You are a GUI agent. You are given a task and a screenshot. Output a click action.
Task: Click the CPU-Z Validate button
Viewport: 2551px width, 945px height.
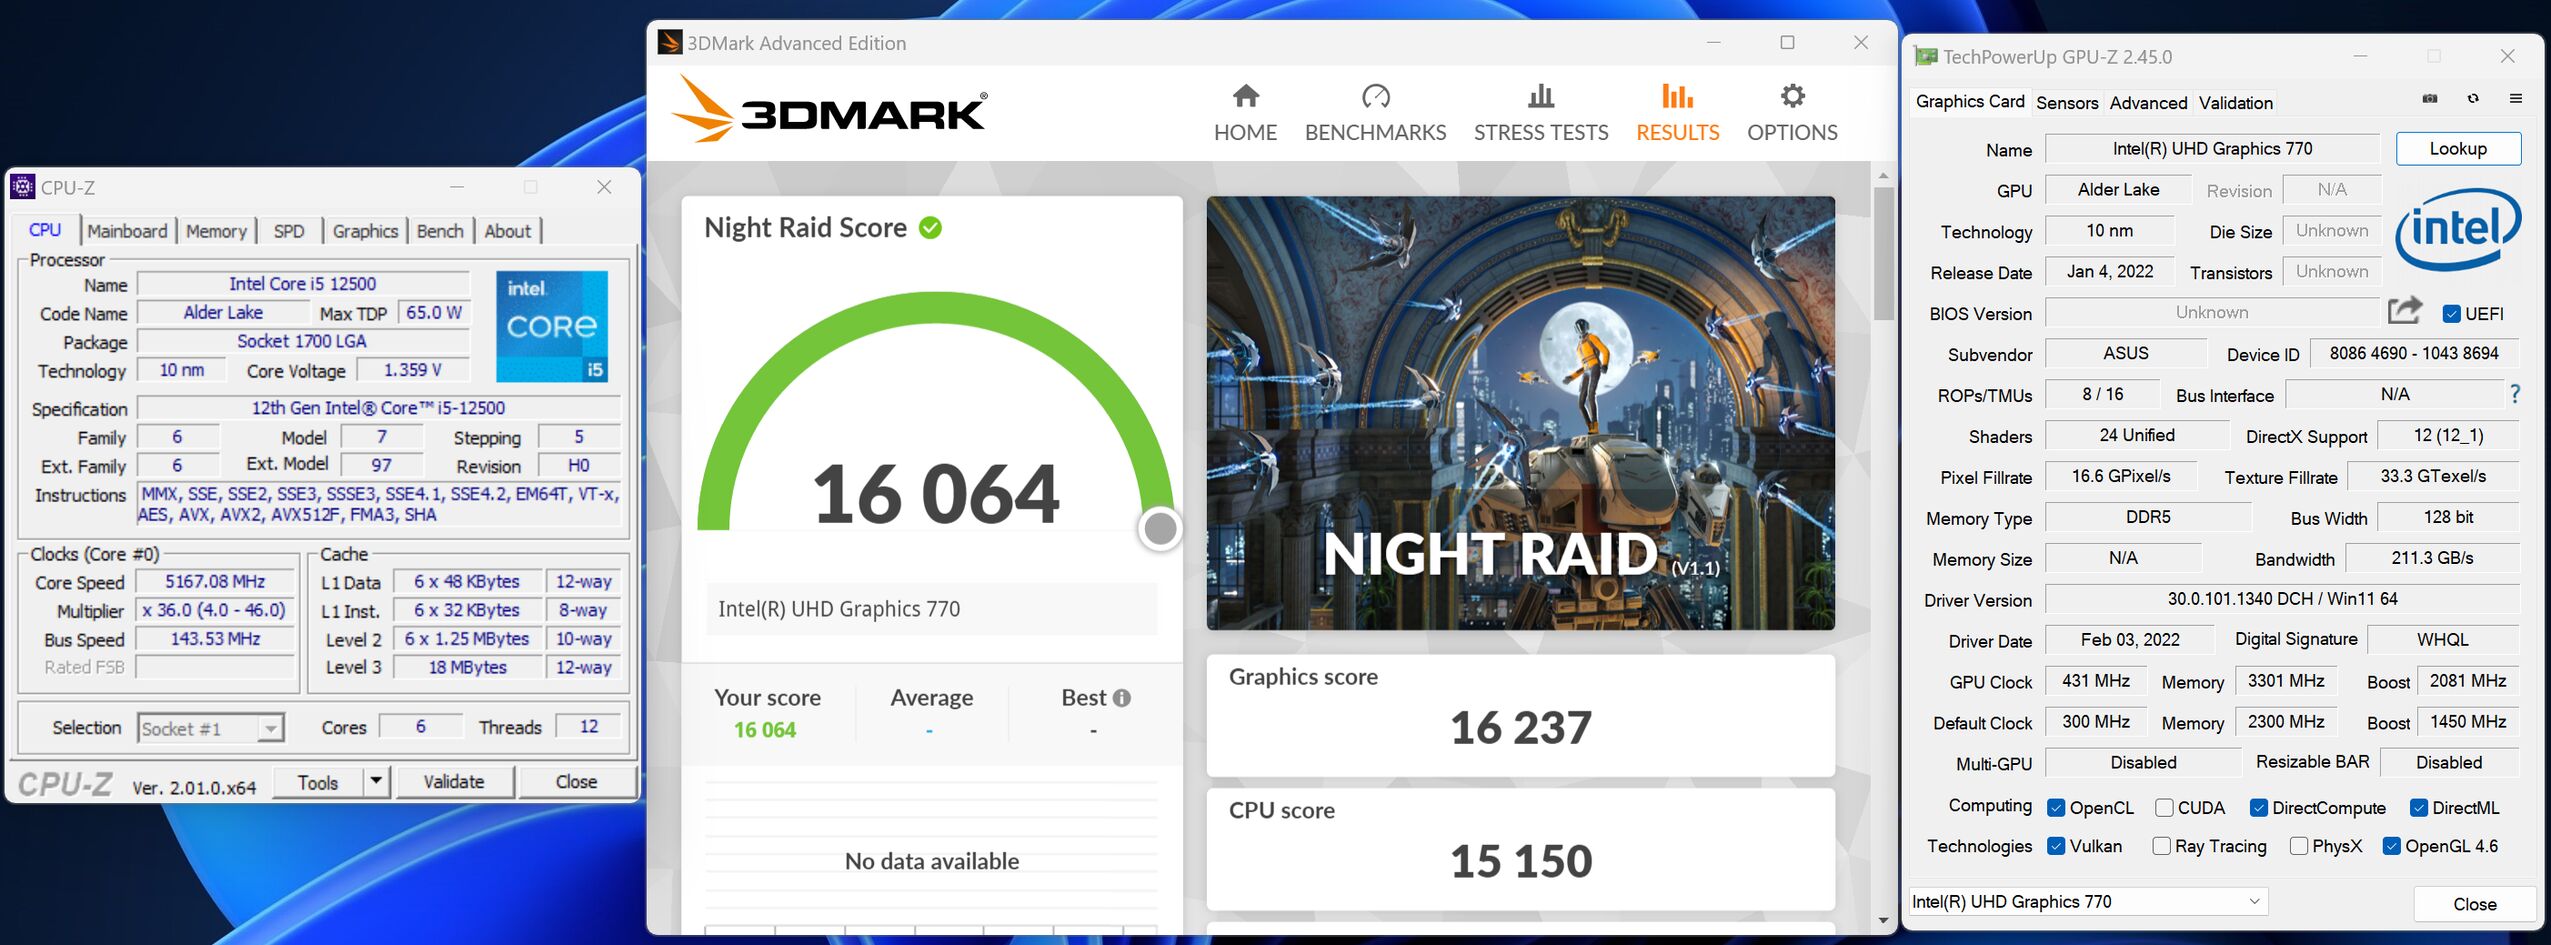coord(454,782)
